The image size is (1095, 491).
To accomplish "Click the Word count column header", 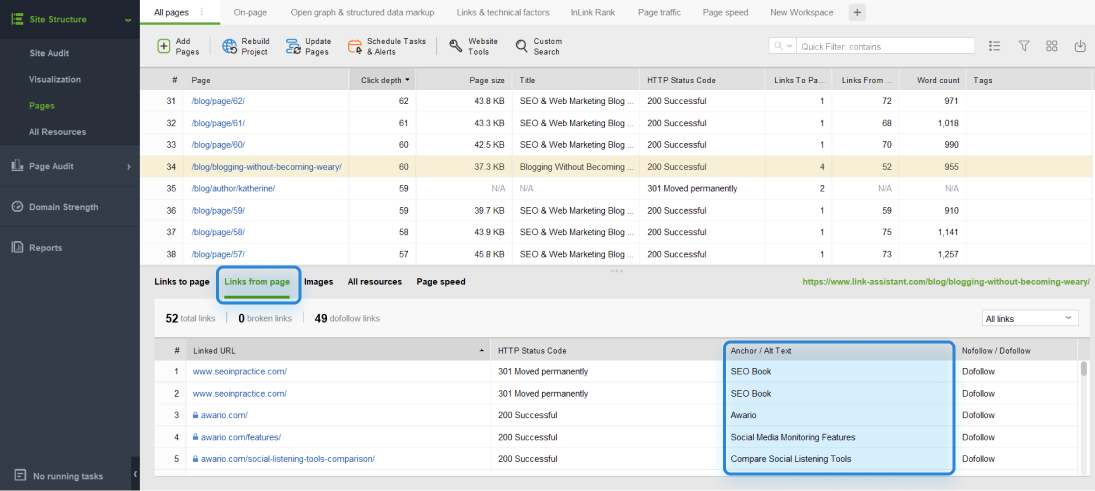I will pos(932,80).
